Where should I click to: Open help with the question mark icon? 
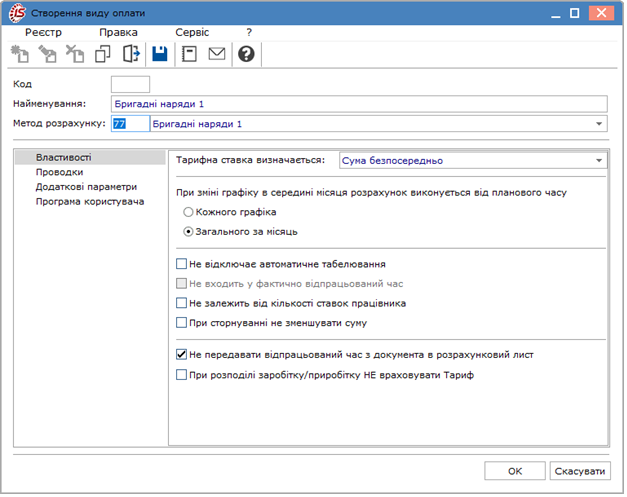pos(246,54)
